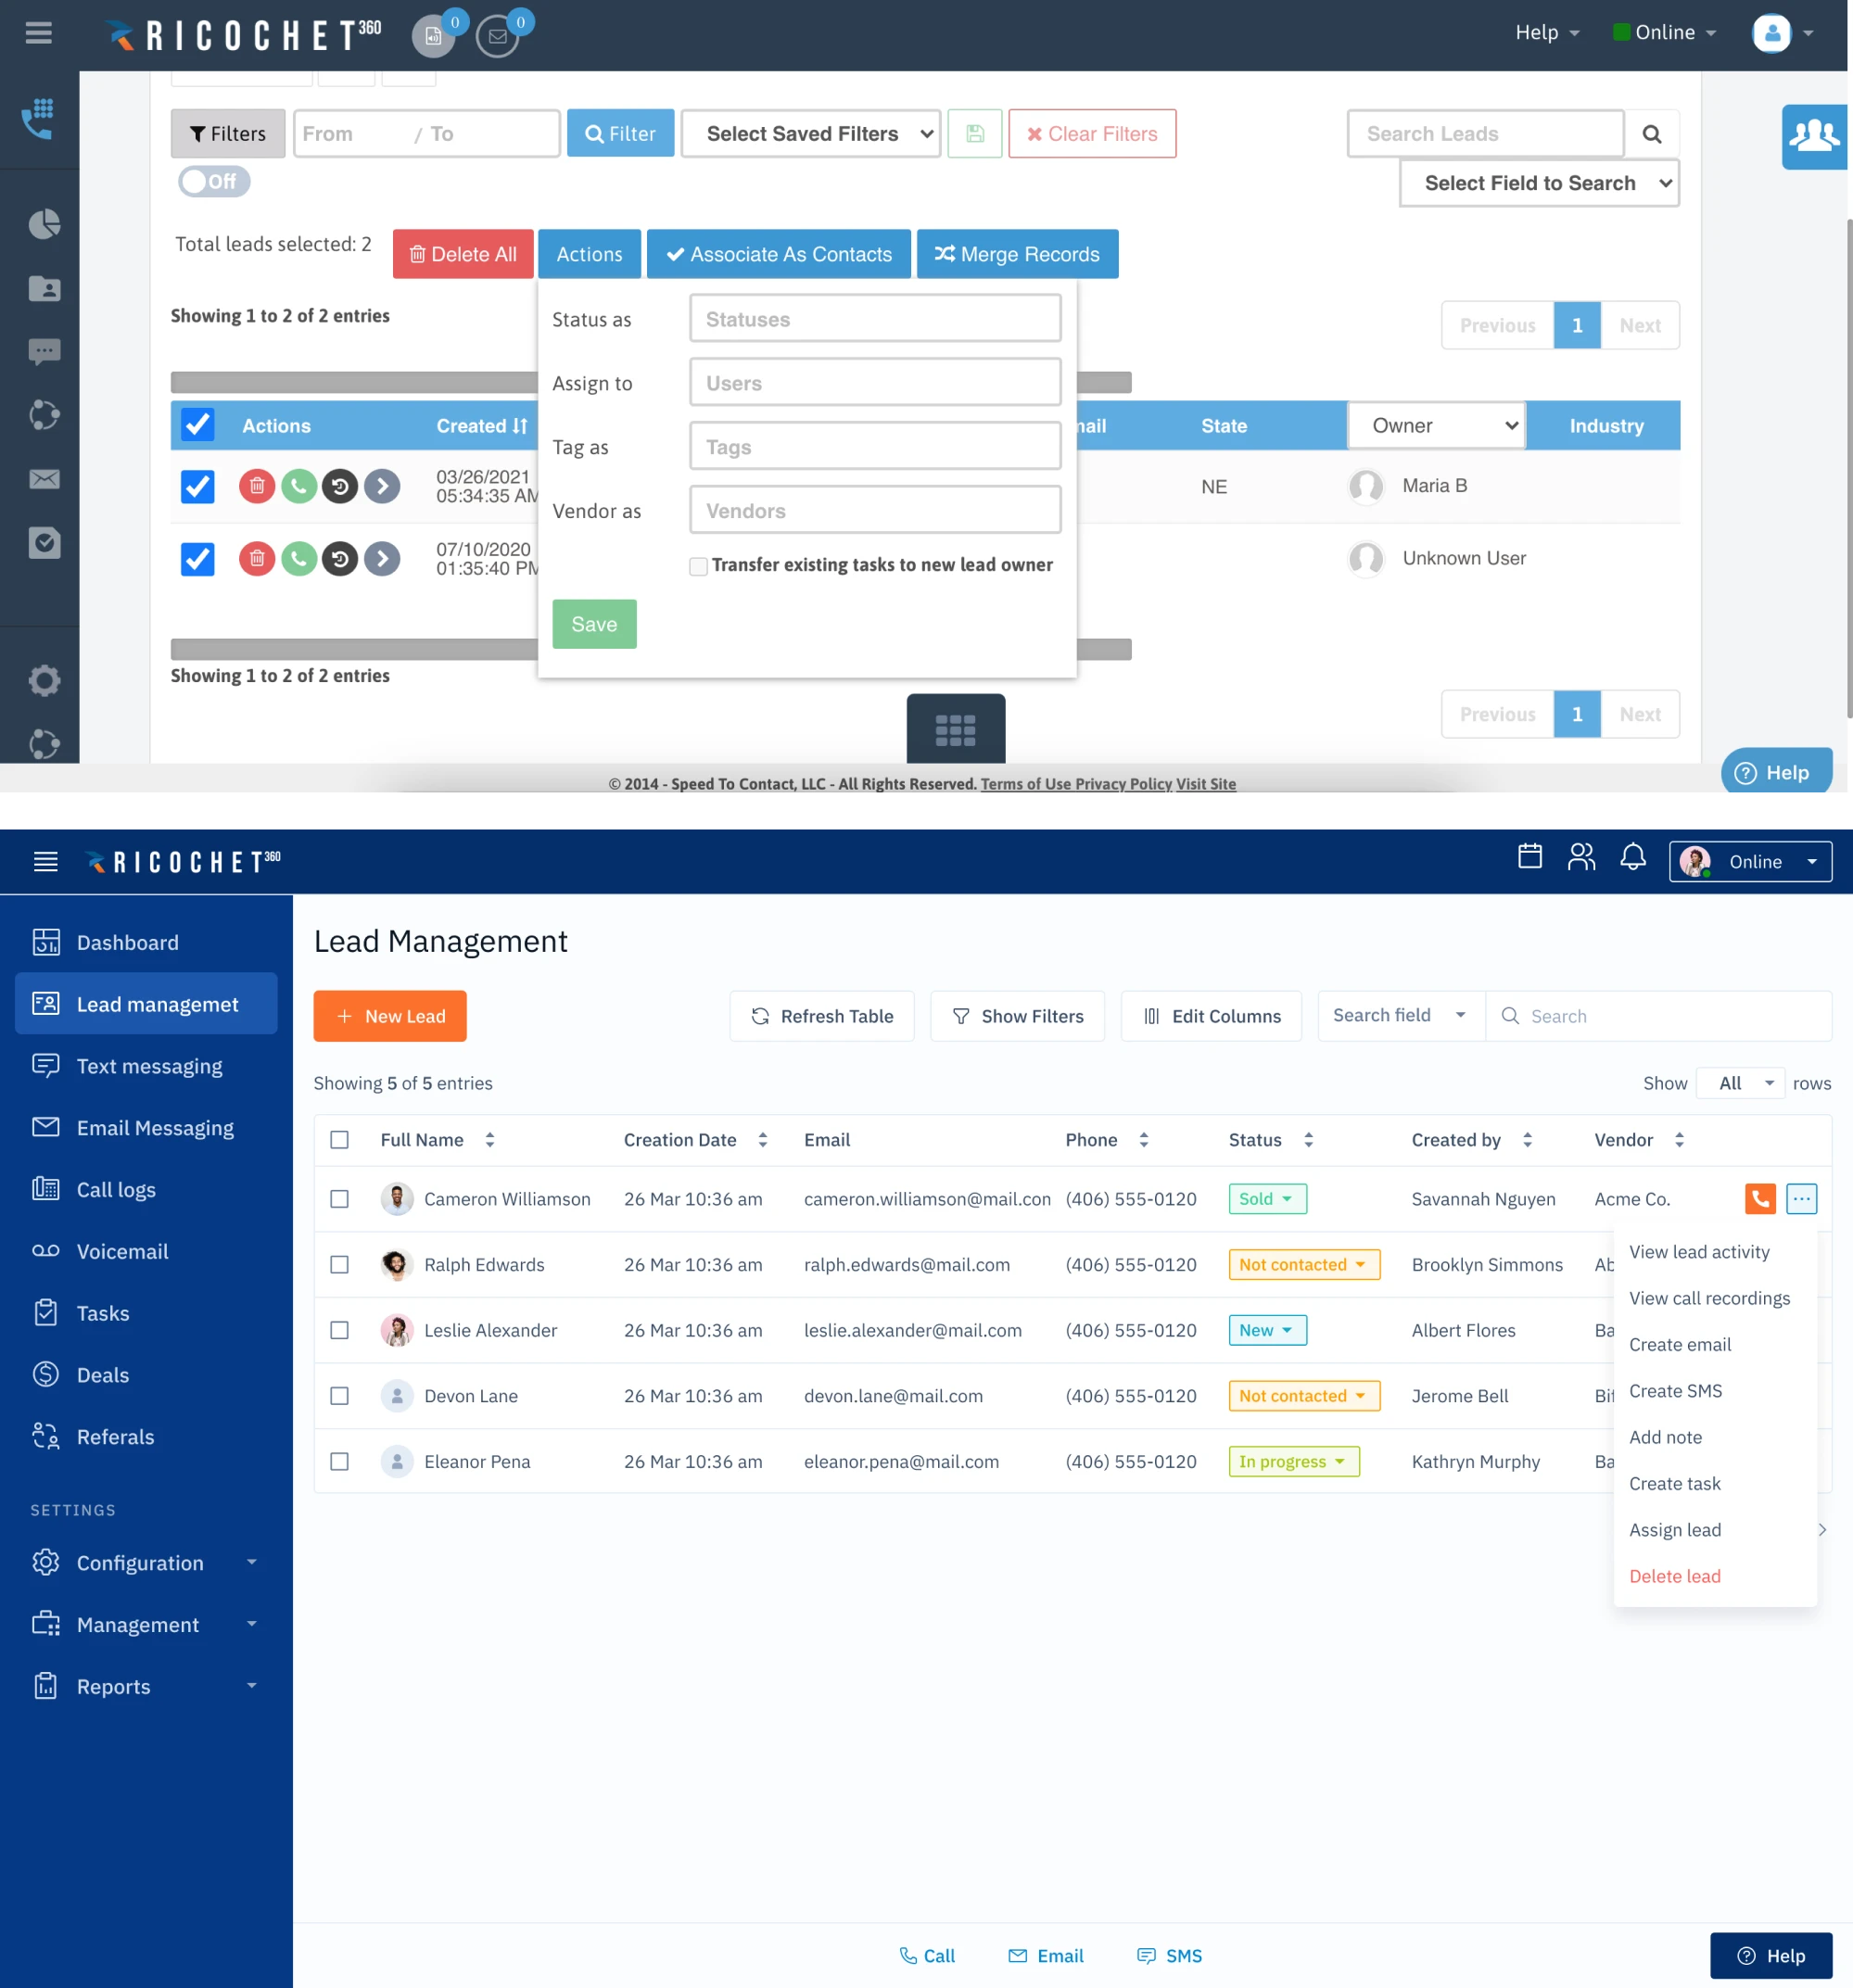The width and height of the screenshot is (1853, 1988).
Task: Expand the Owner dropdown in the table header
Action: coord(1435,425)
